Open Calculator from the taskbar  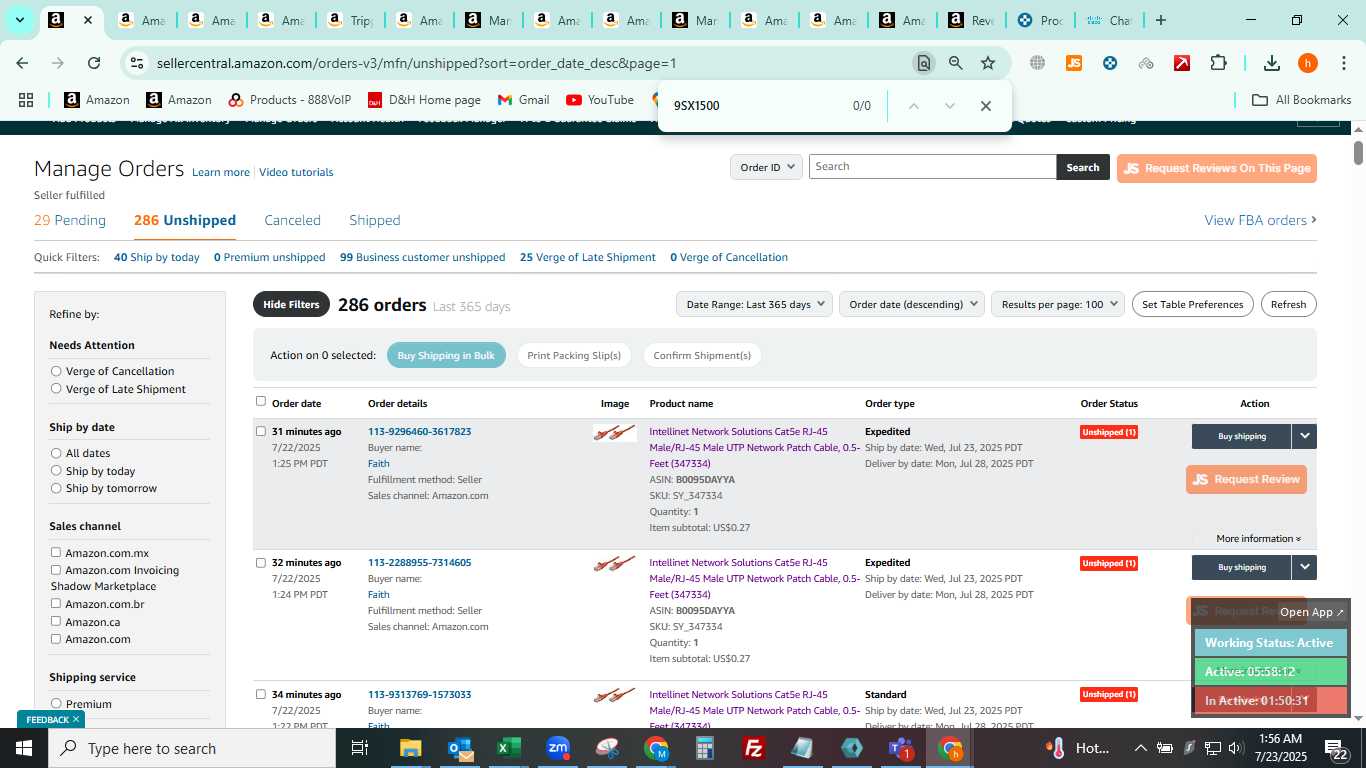point(705,748)
